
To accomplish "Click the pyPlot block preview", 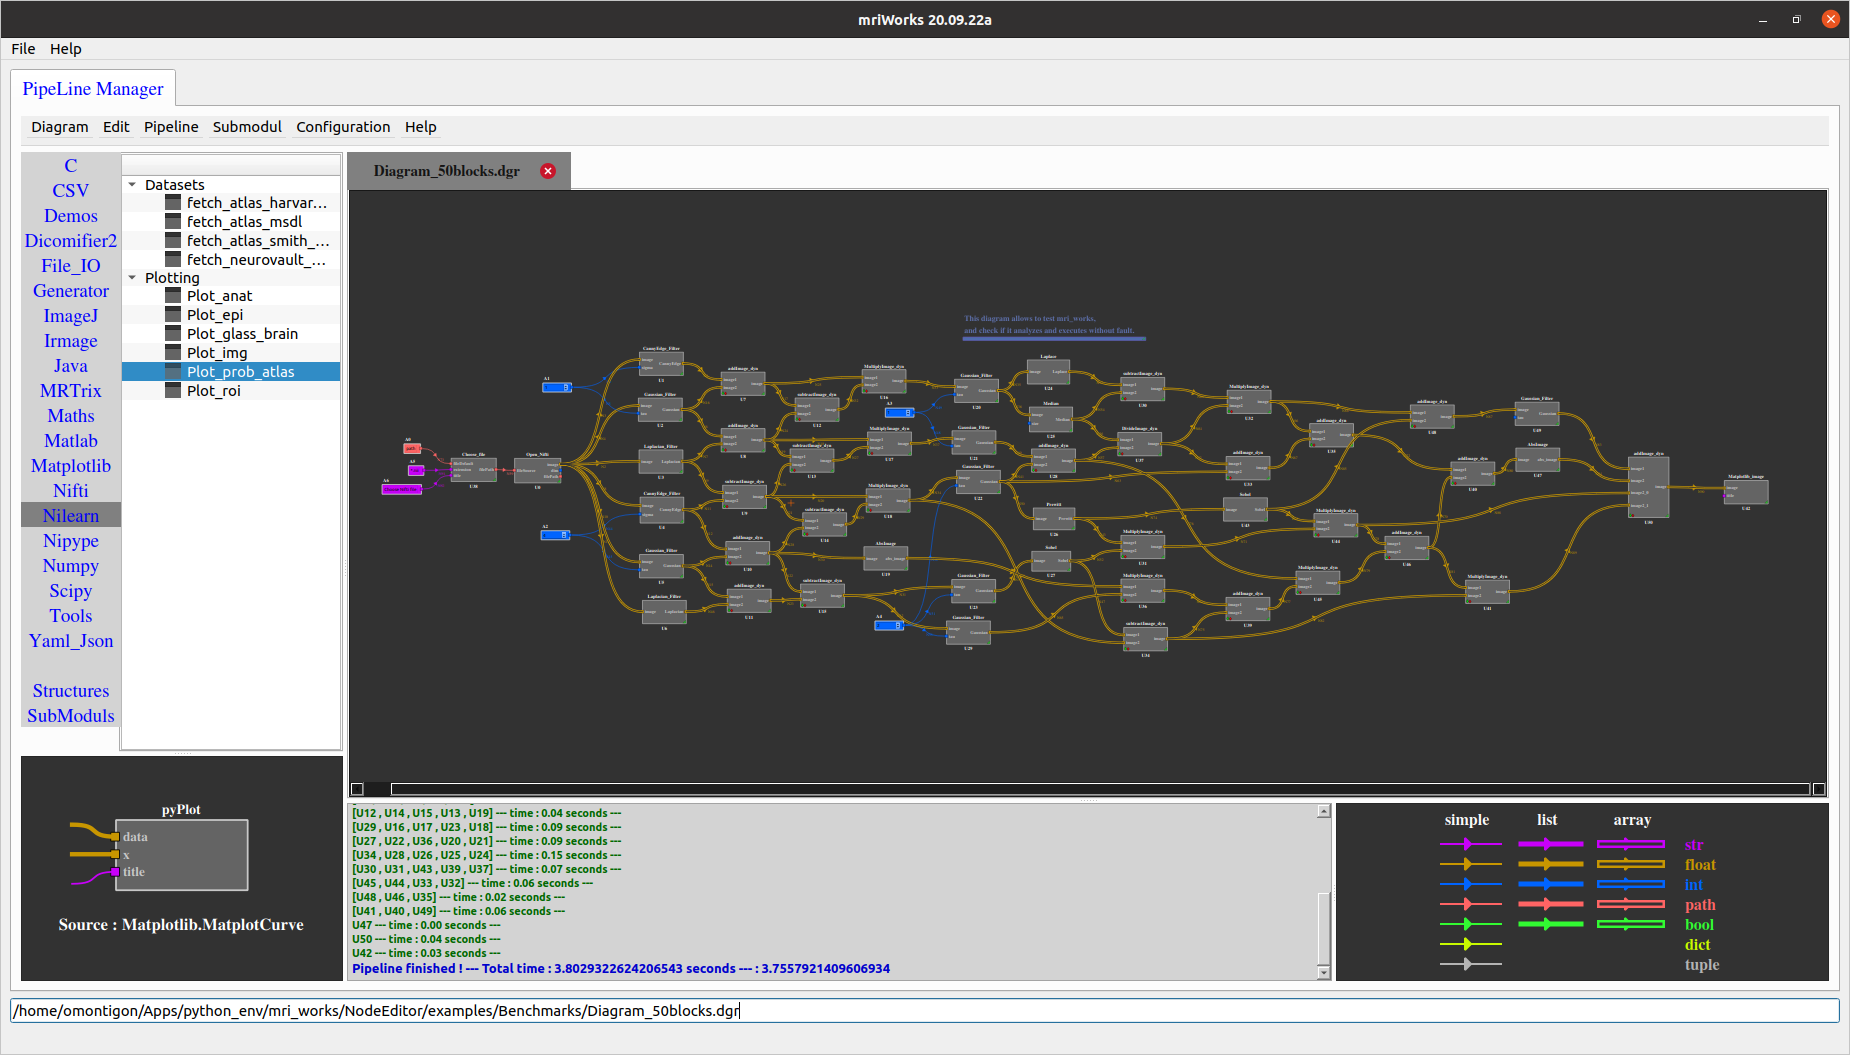I will [181, 855].
